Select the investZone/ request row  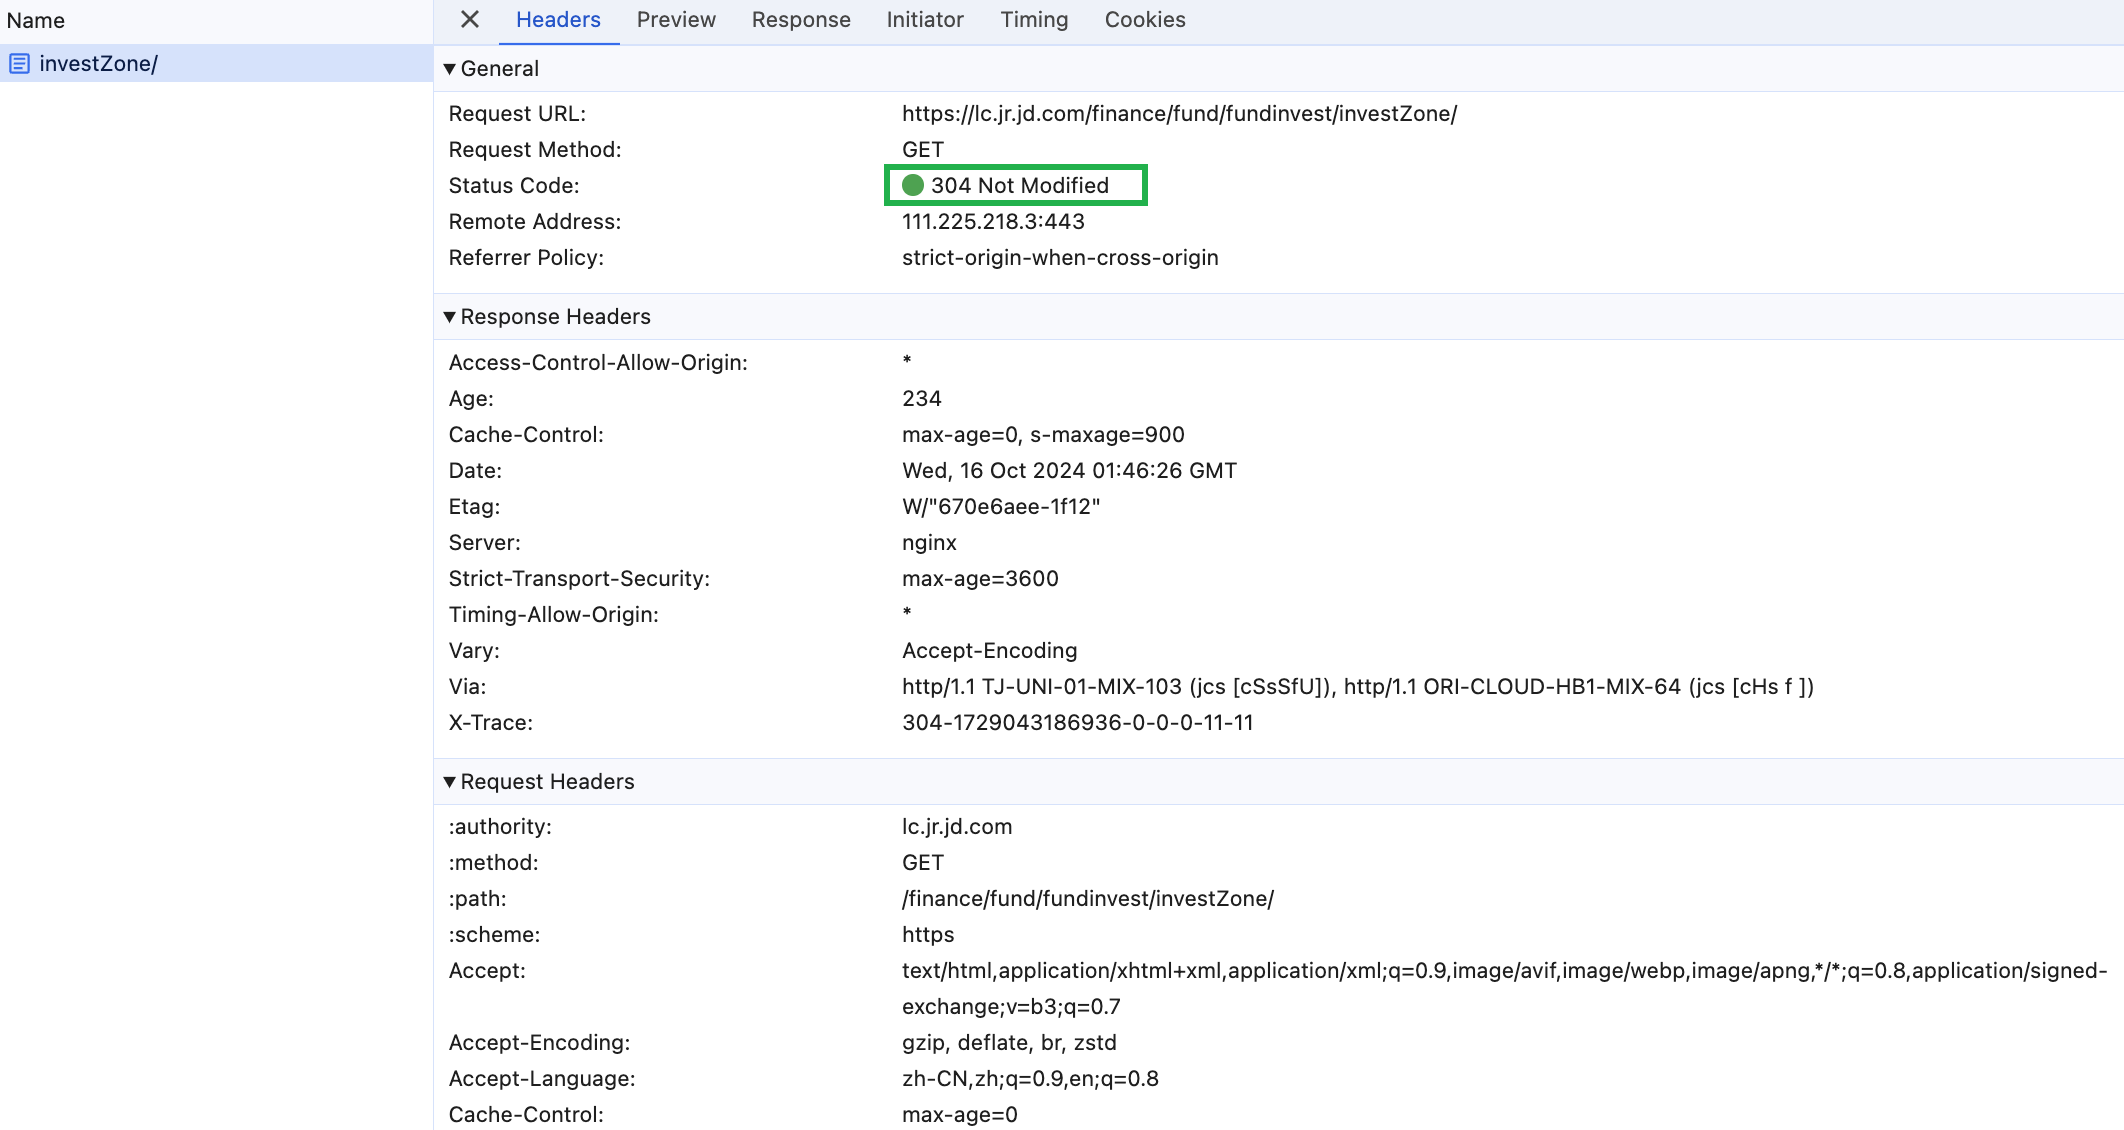(98, 64)
